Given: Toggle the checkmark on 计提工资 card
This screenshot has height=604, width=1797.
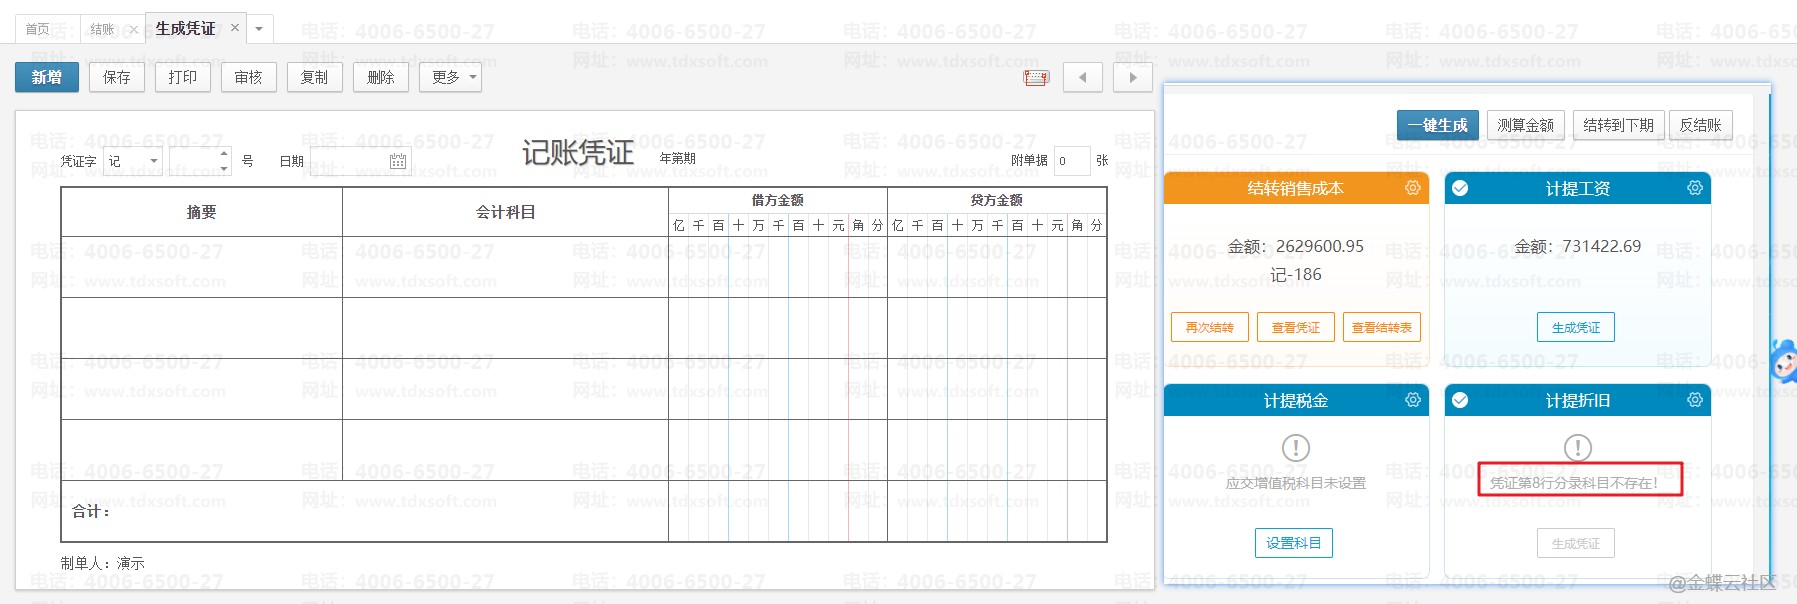Looking at the screenshot, I should point(1460,188).
